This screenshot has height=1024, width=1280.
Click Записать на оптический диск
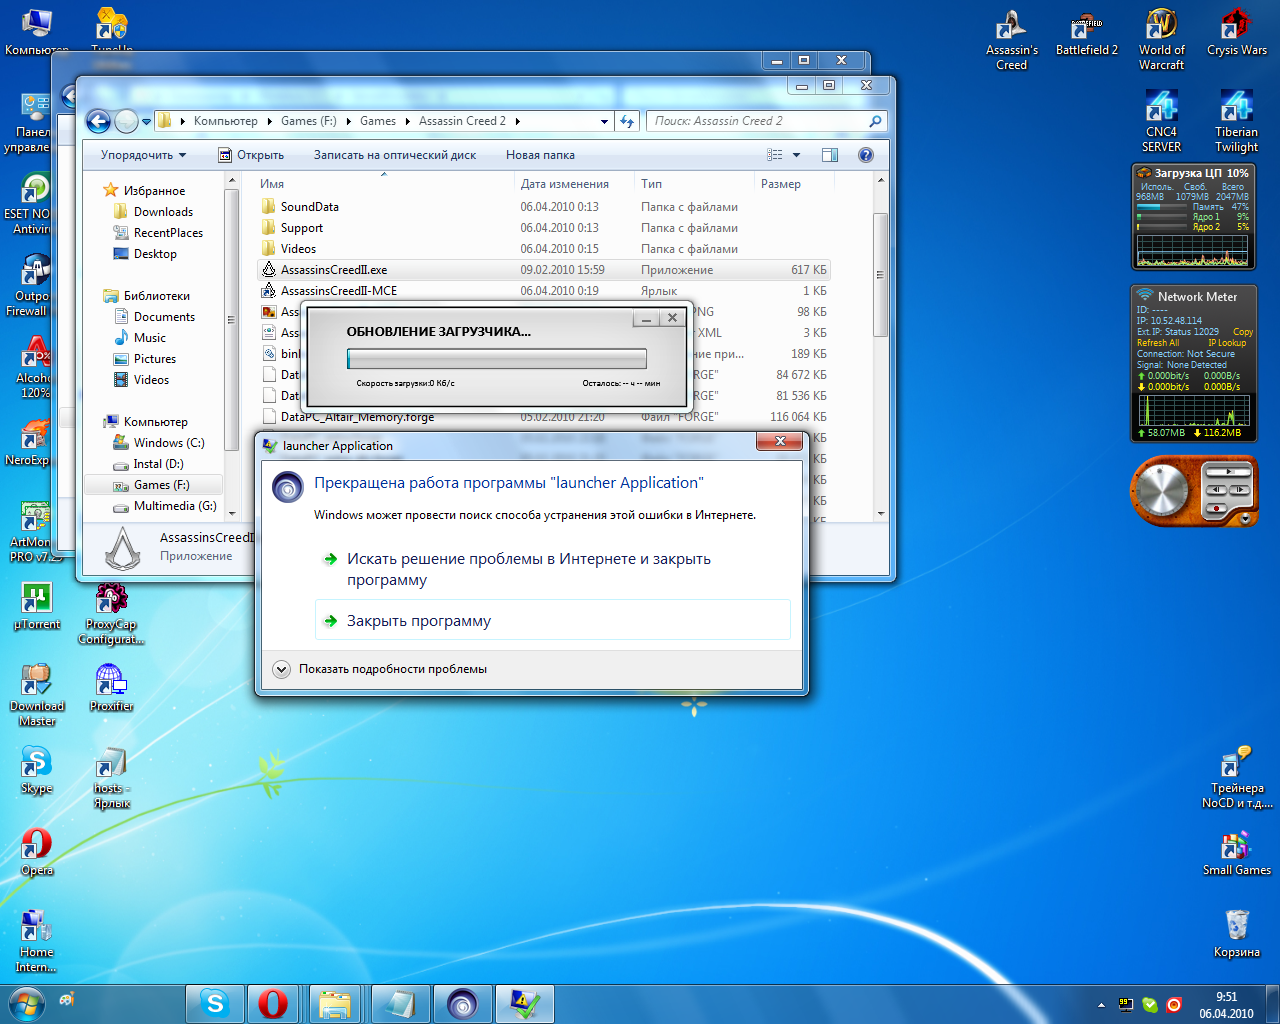pyautogui.click(x=395, y=155)
